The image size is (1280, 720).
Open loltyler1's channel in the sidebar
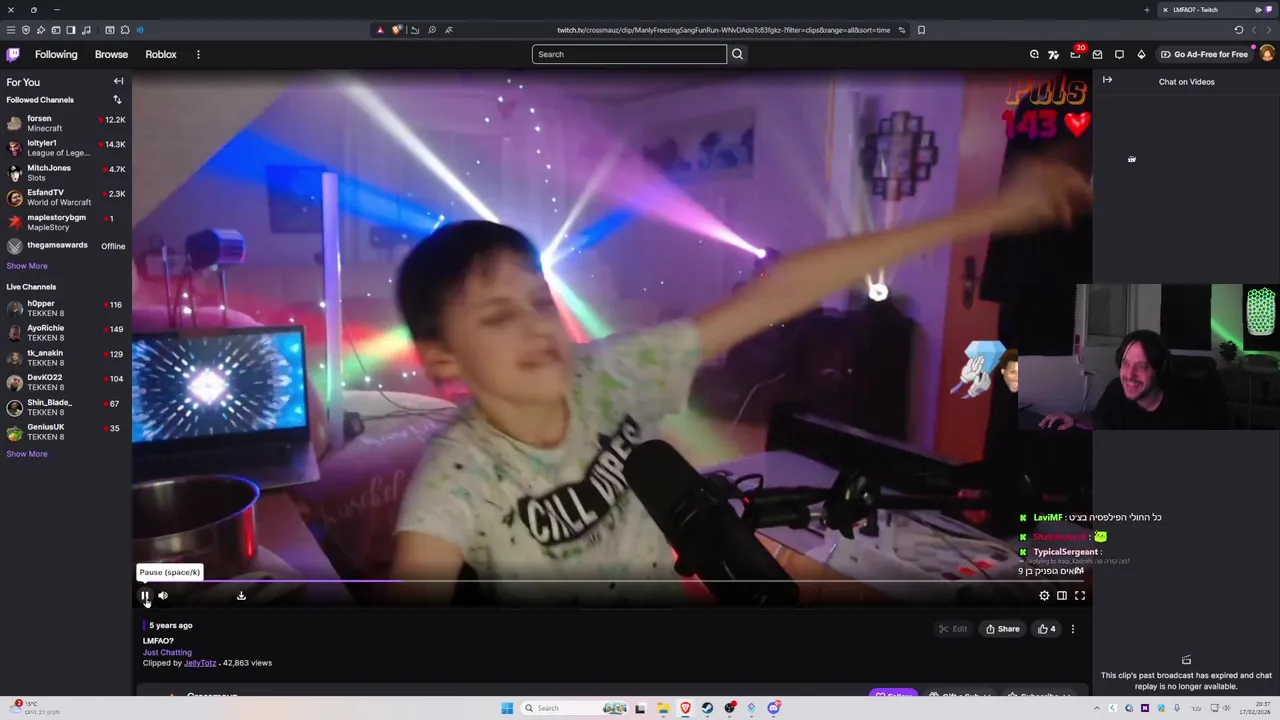(x=65, y=148)
